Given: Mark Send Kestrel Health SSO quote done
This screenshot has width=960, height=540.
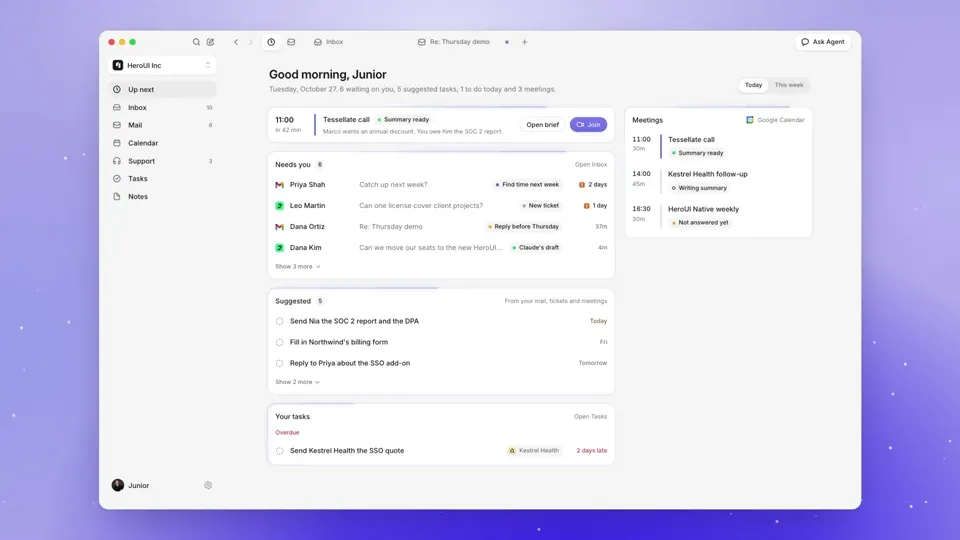Looking at the screenshot, I should pos(279,451).
